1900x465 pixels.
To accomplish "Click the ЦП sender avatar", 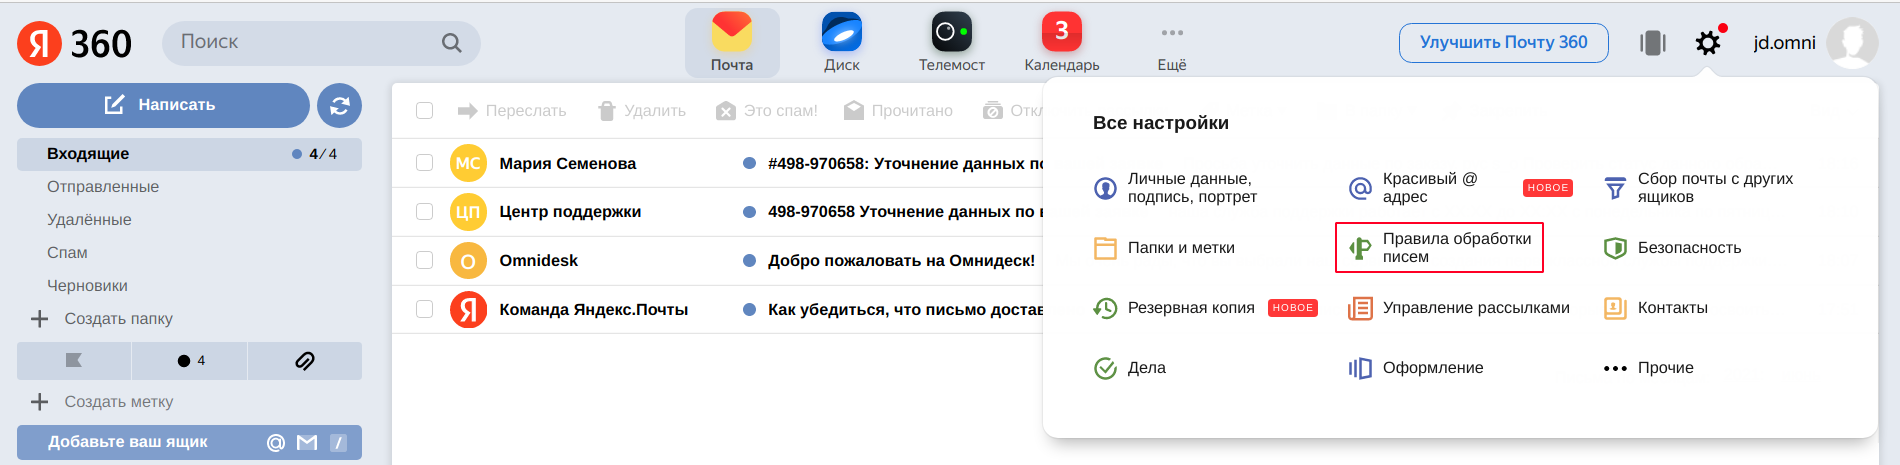I will tap(468, 212).
